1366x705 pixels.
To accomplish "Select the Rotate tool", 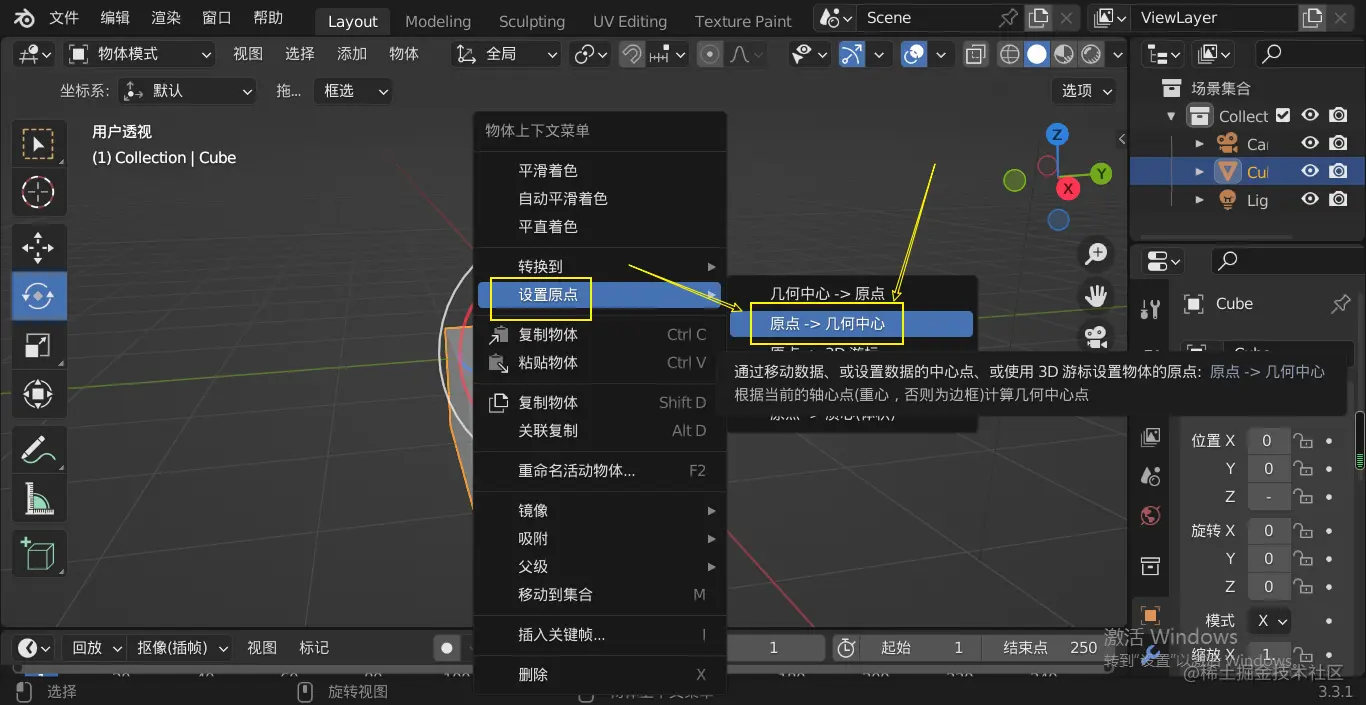I will (38, 295).
